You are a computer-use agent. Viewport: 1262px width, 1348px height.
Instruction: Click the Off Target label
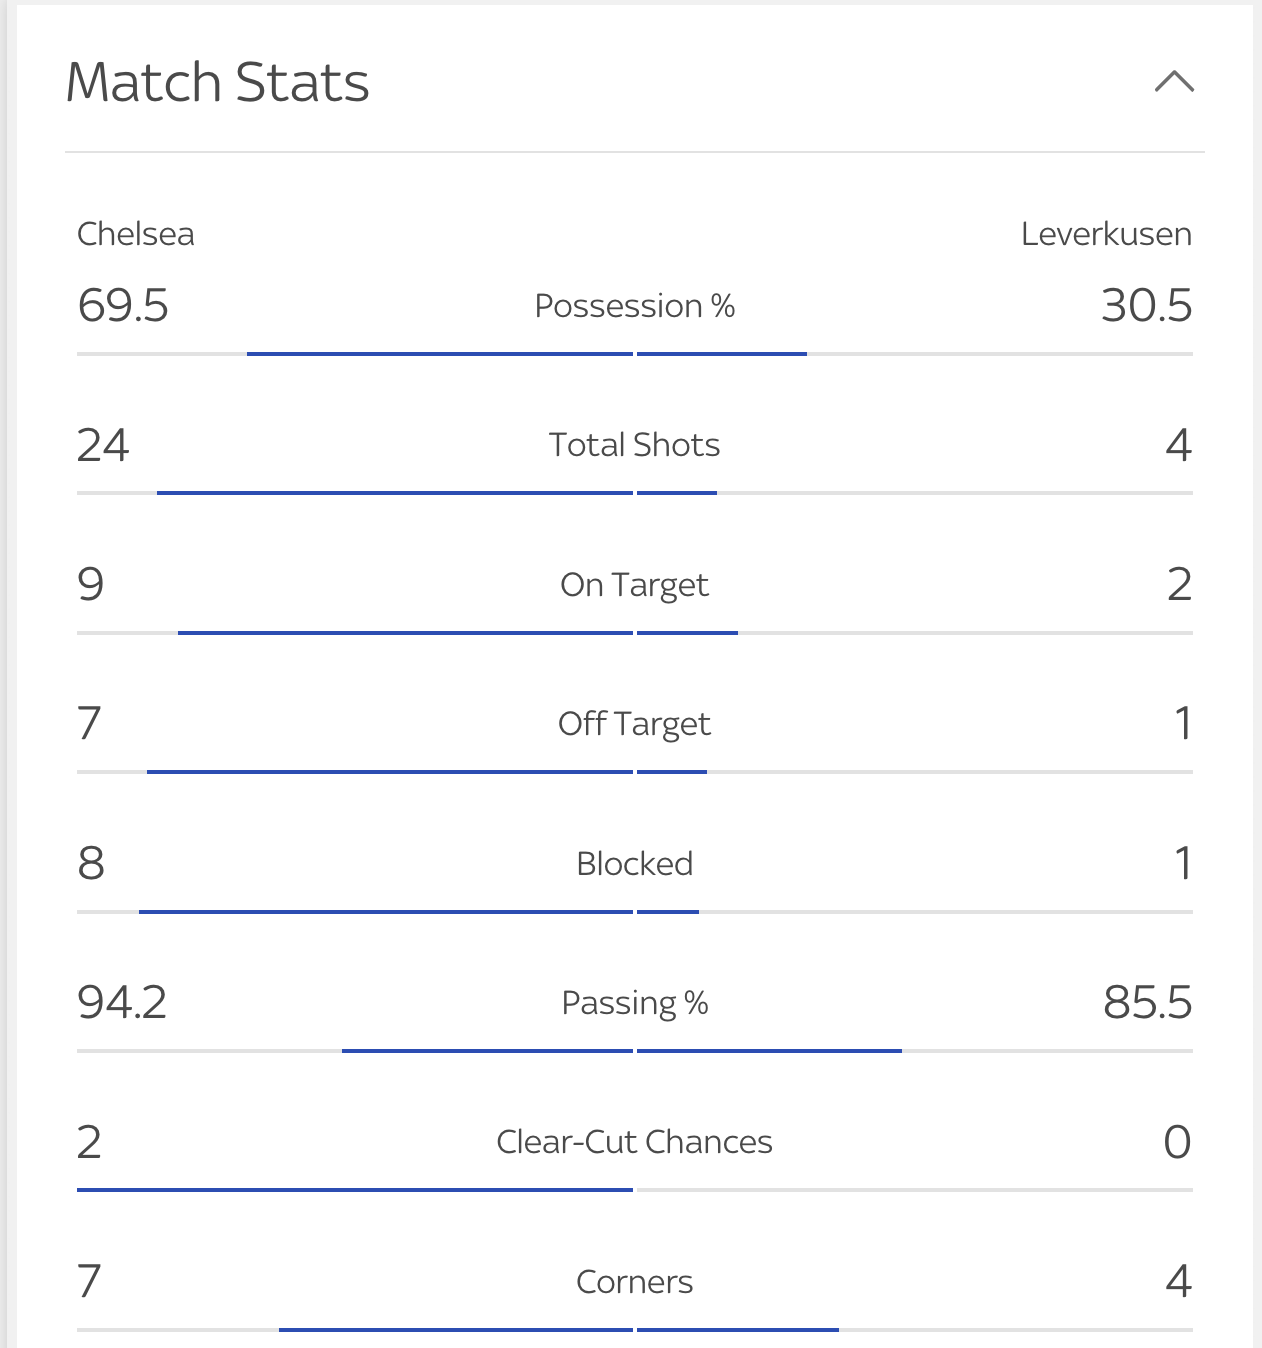click(x=635, y=723)
